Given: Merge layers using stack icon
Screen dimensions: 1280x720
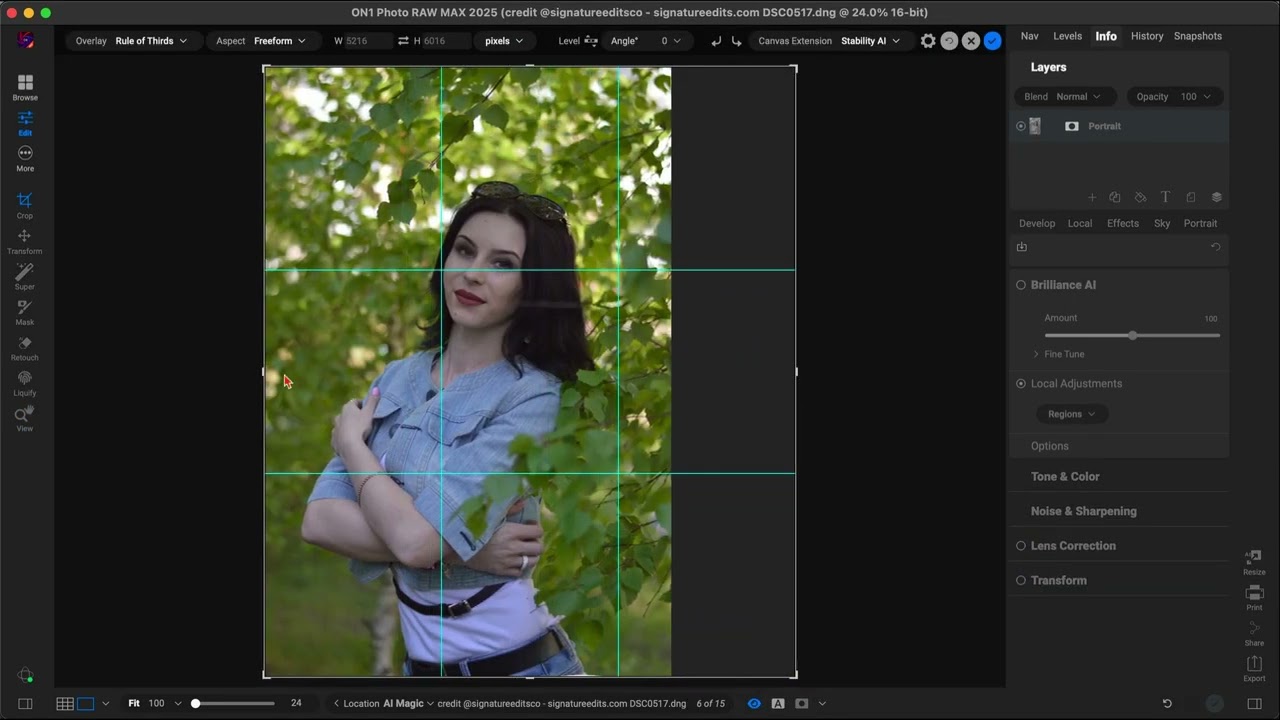Looking at the screenshot, I should (x=1216, y=197).
